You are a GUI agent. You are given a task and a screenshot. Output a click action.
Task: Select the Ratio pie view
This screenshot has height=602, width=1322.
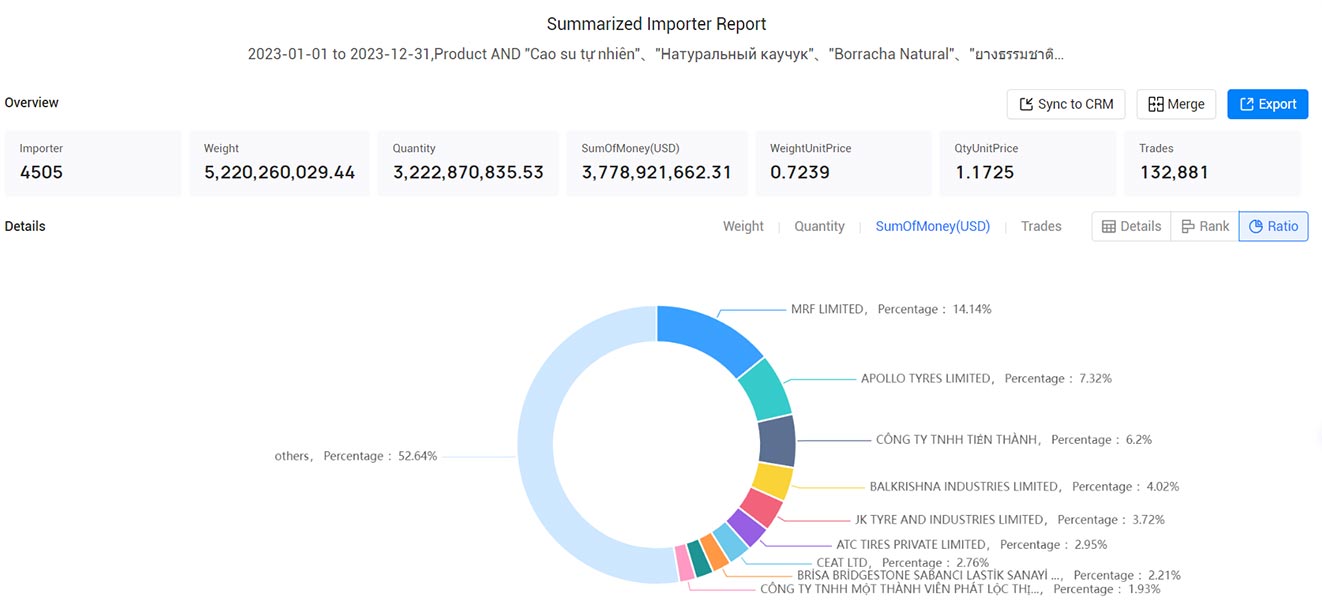(1273, 226)
